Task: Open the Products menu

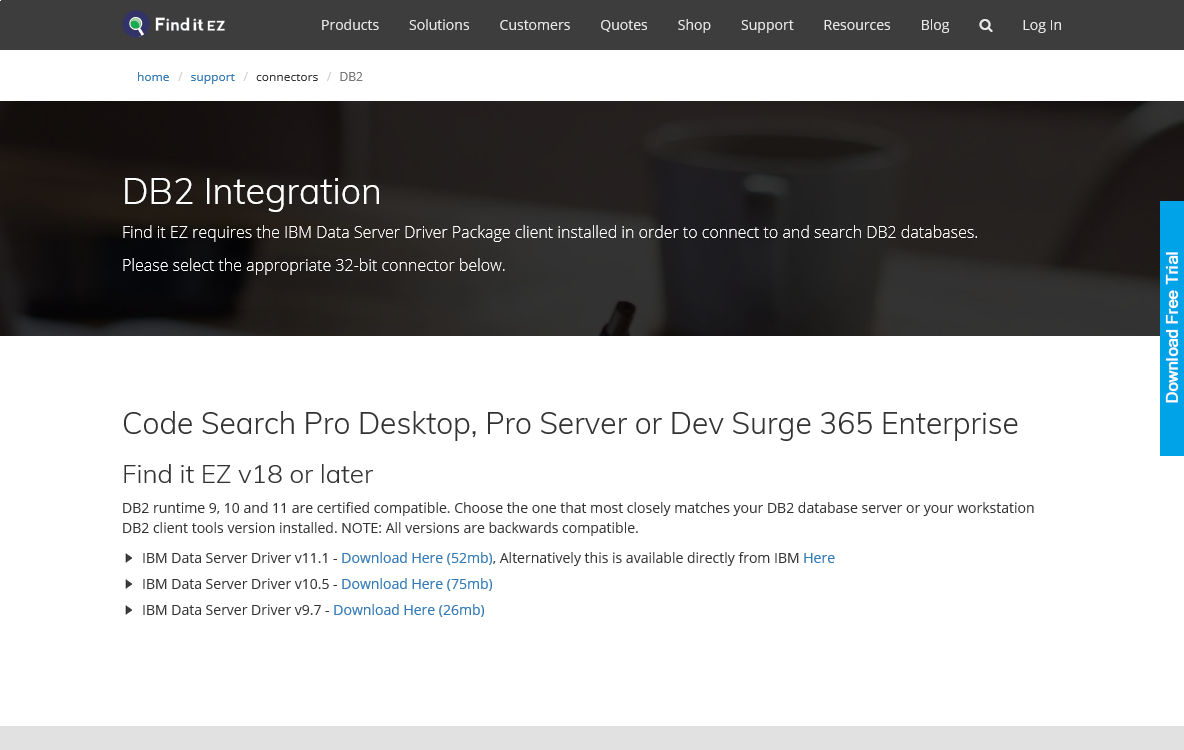Action: click(350, 25)
